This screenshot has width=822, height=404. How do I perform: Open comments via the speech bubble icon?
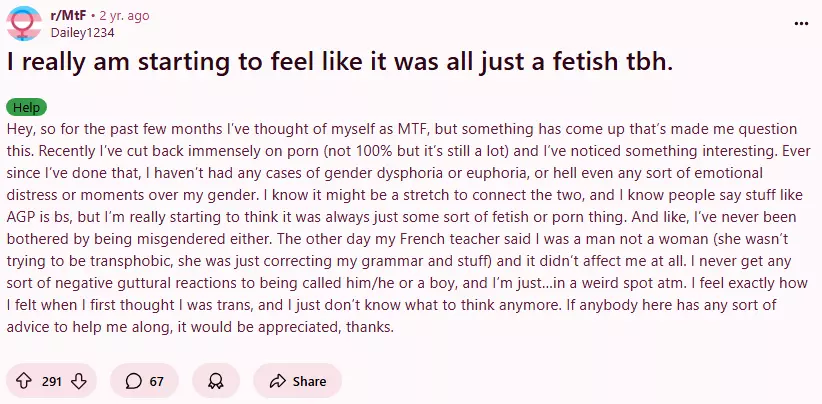pos(134,381)
